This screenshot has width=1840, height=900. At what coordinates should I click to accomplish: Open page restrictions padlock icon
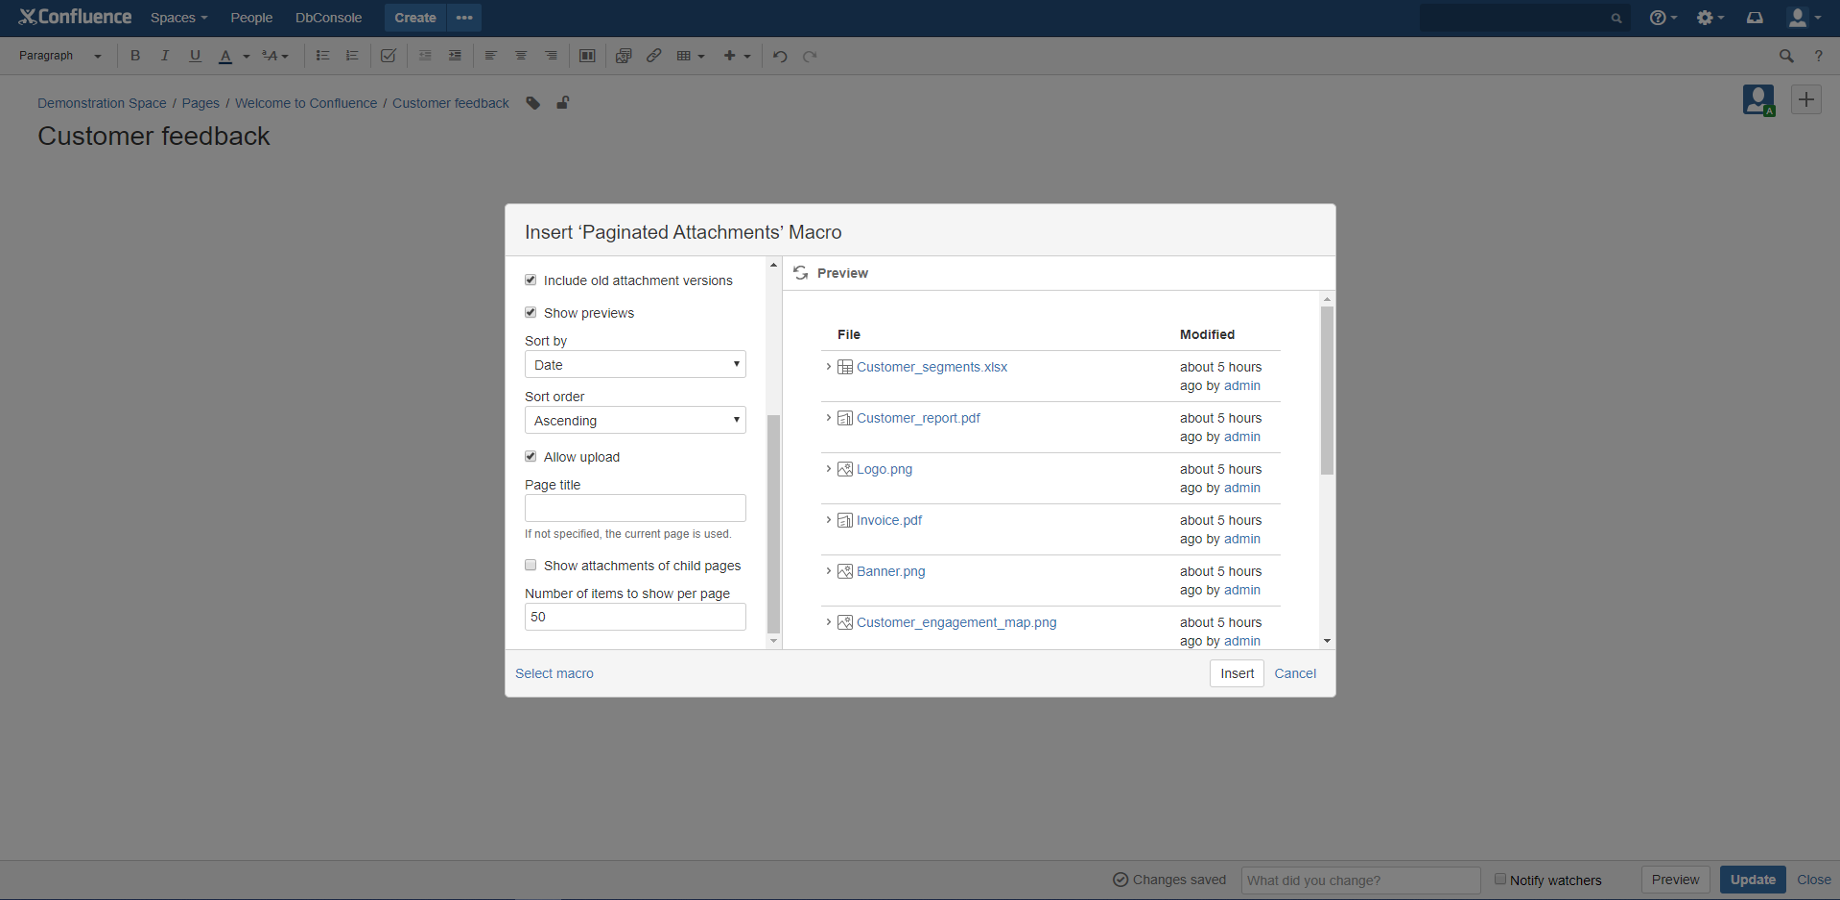pyautogui.click(x=563, y=103)
